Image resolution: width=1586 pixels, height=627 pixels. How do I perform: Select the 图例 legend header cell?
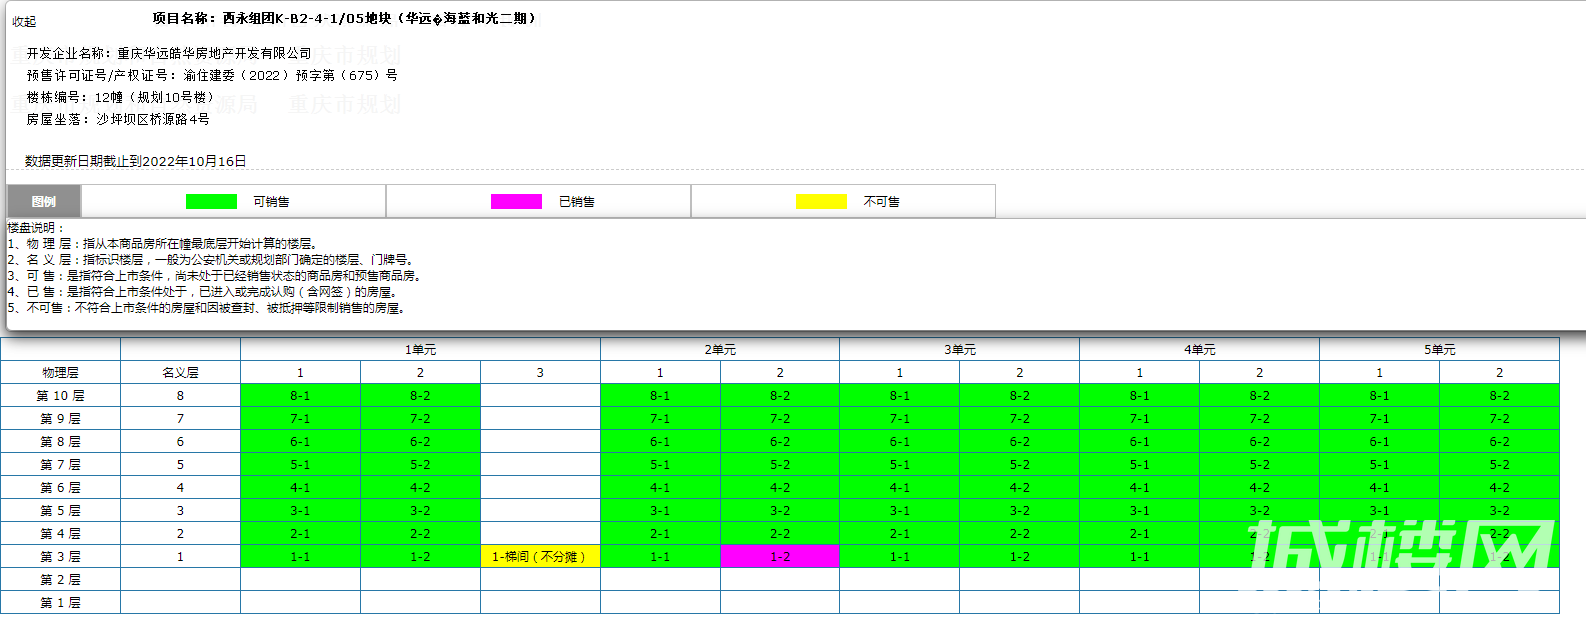(44, 201)
